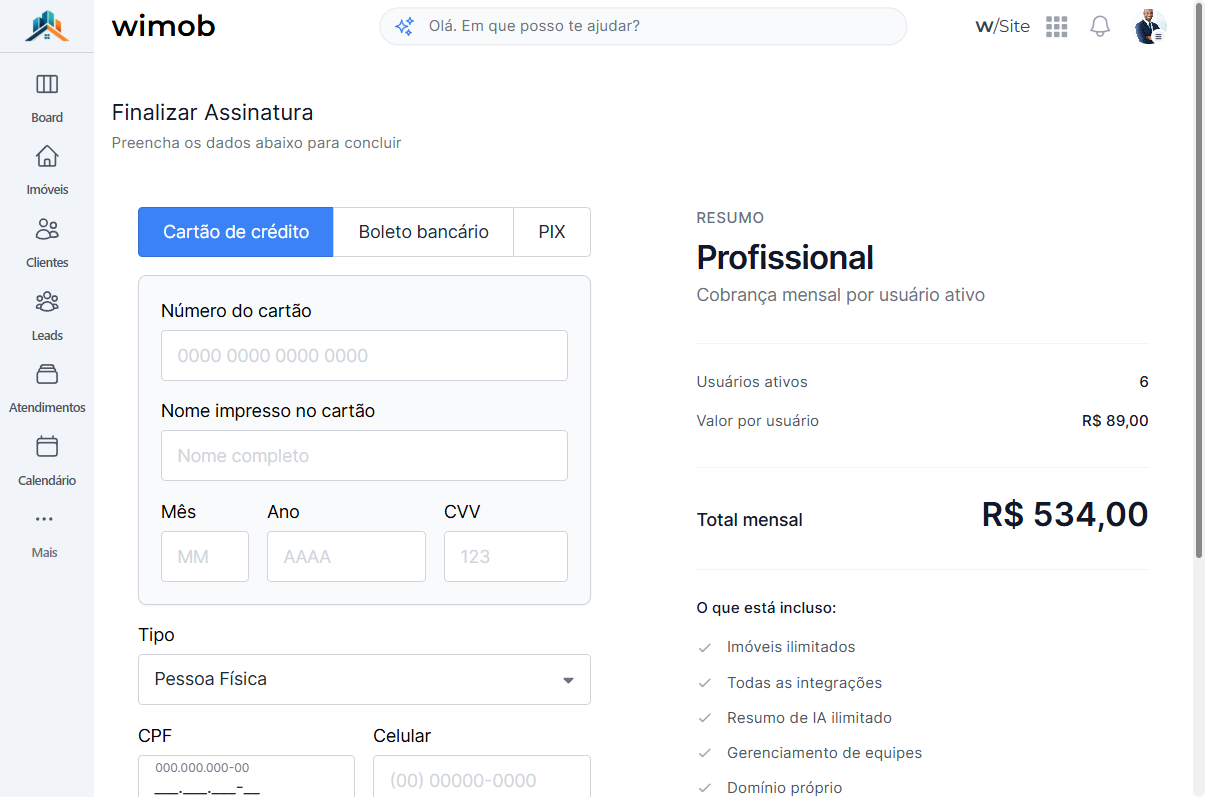
Task: Click the 'RESUMO' section label
Action: click(730, 218)
